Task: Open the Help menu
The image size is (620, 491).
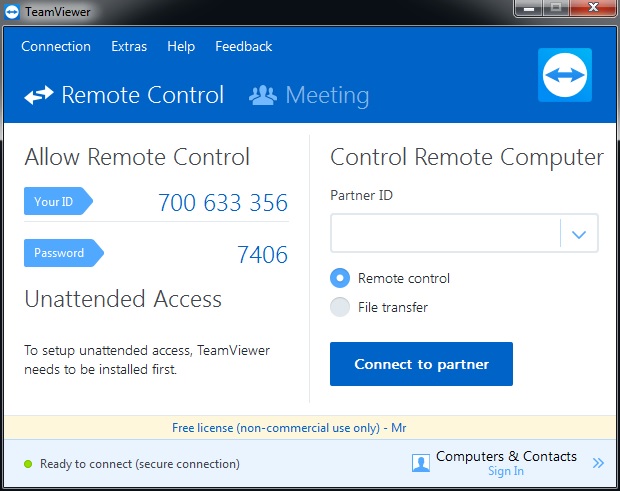Action: click(181, 46)
